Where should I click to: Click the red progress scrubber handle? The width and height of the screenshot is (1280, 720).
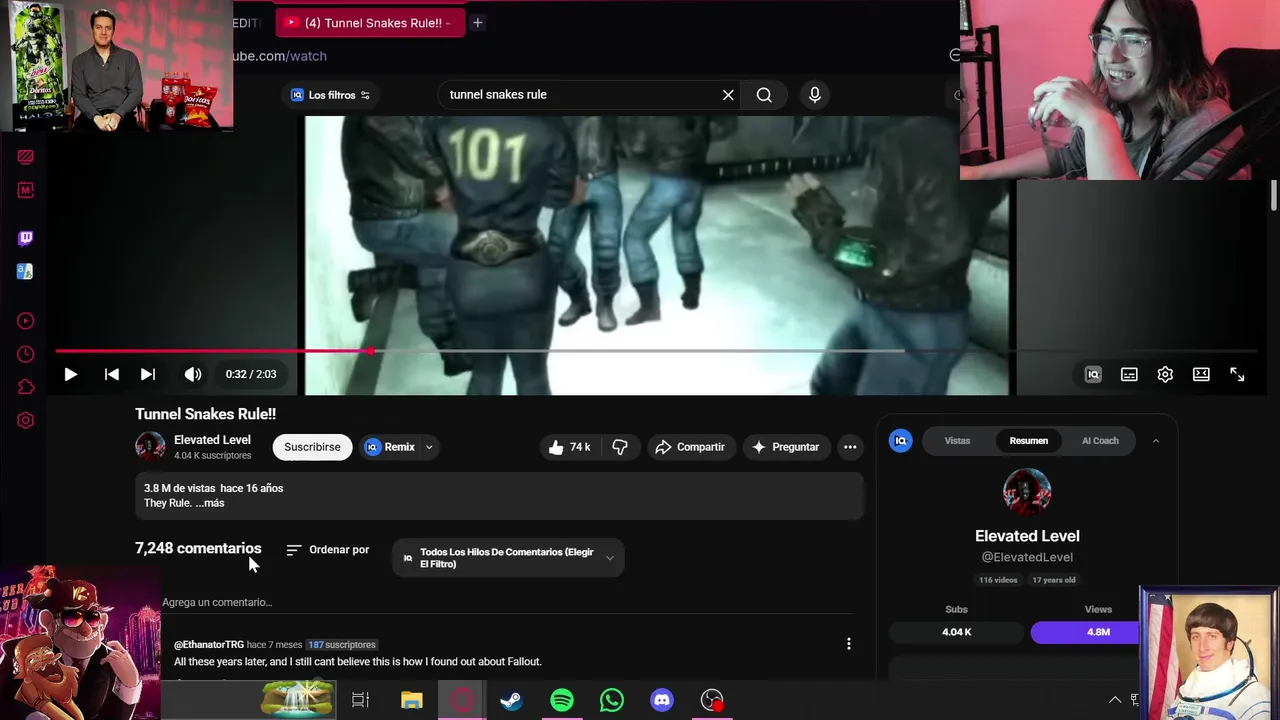tap(371, 351)
